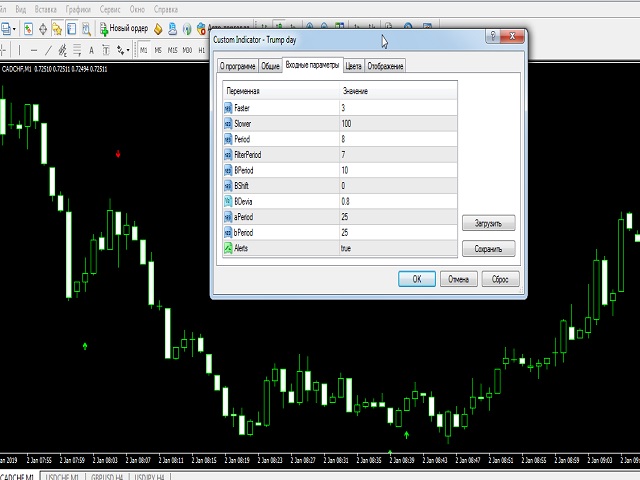Open the Data Window crosshair icon
The height and width of the screenshot is (480, 640).
43,29
